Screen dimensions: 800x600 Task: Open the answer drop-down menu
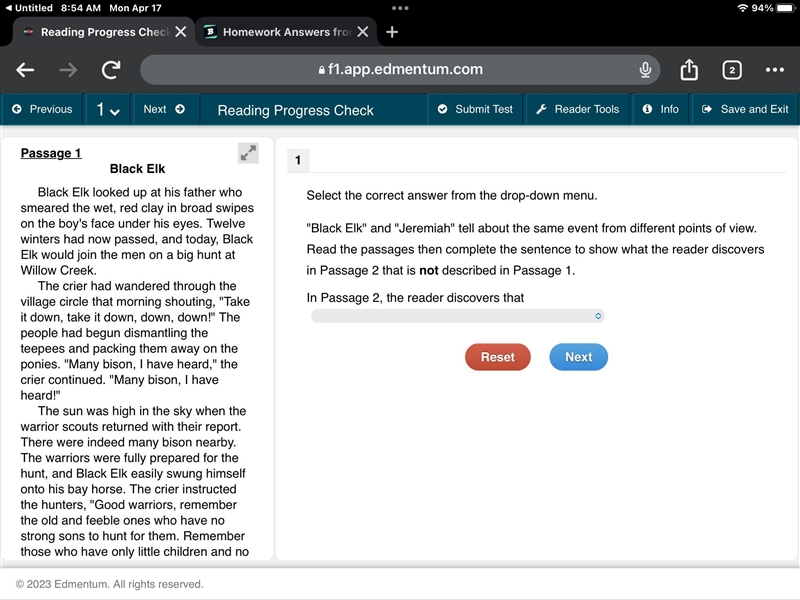click(458, 316)
